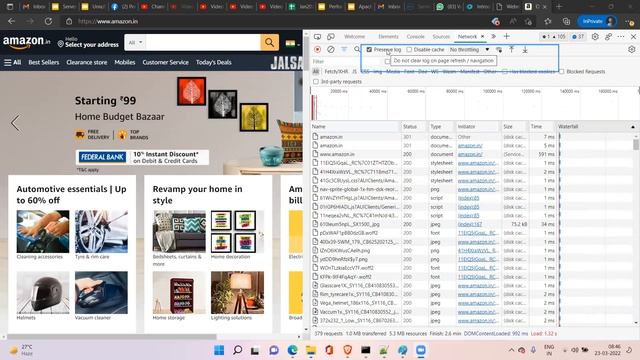Click Amazon search magnifier button
Viewport: 640px width, 360px height.
pos(269,42)
